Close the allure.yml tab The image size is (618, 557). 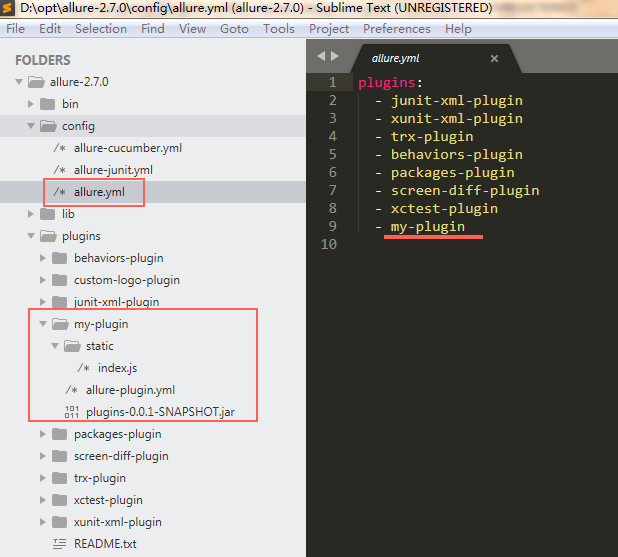coord(494,59)
